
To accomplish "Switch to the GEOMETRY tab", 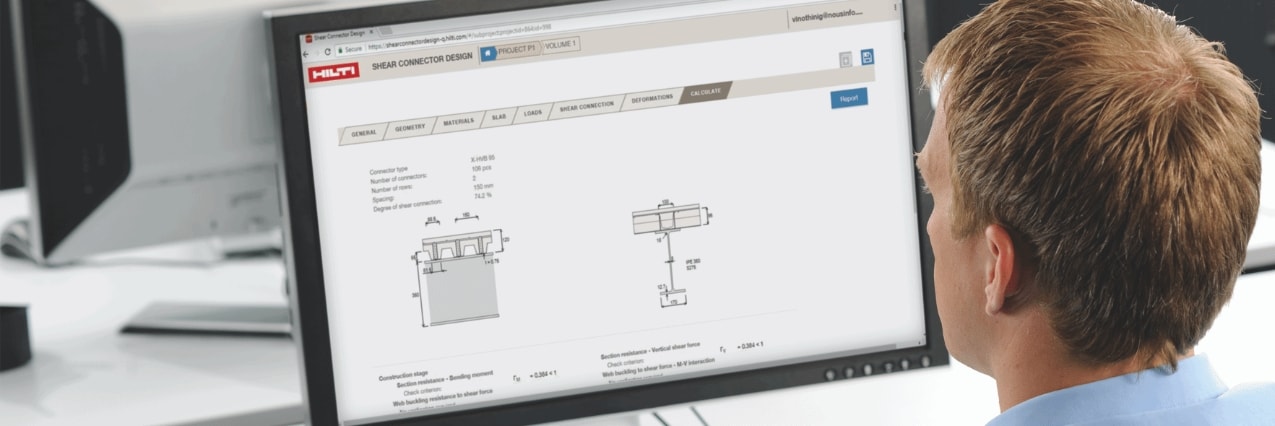I will (410, 128).
